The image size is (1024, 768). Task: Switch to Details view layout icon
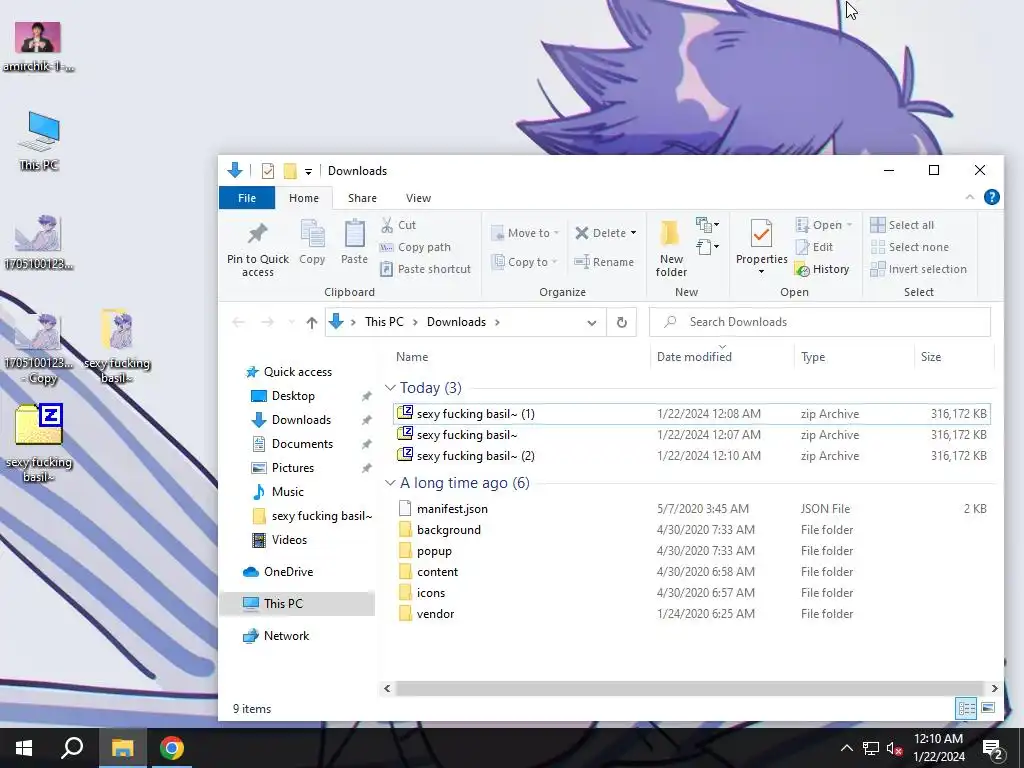966,708
